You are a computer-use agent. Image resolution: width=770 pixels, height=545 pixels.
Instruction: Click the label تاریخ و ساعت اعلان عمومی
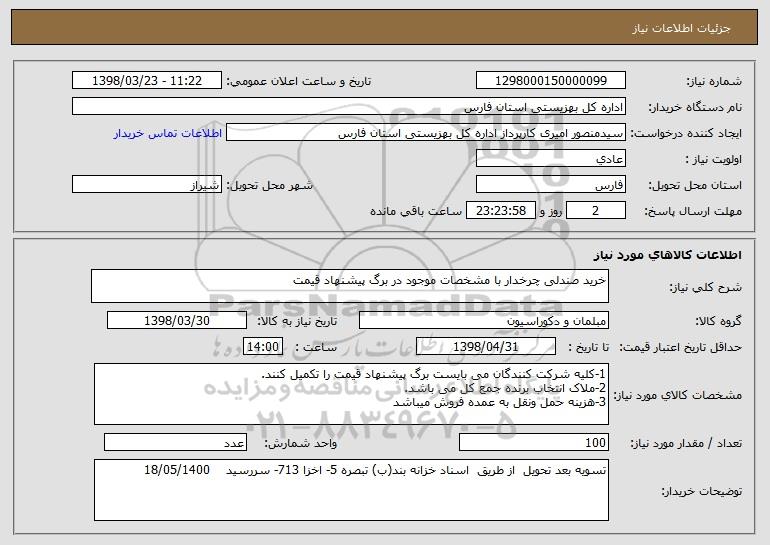(x=299, y=81)
